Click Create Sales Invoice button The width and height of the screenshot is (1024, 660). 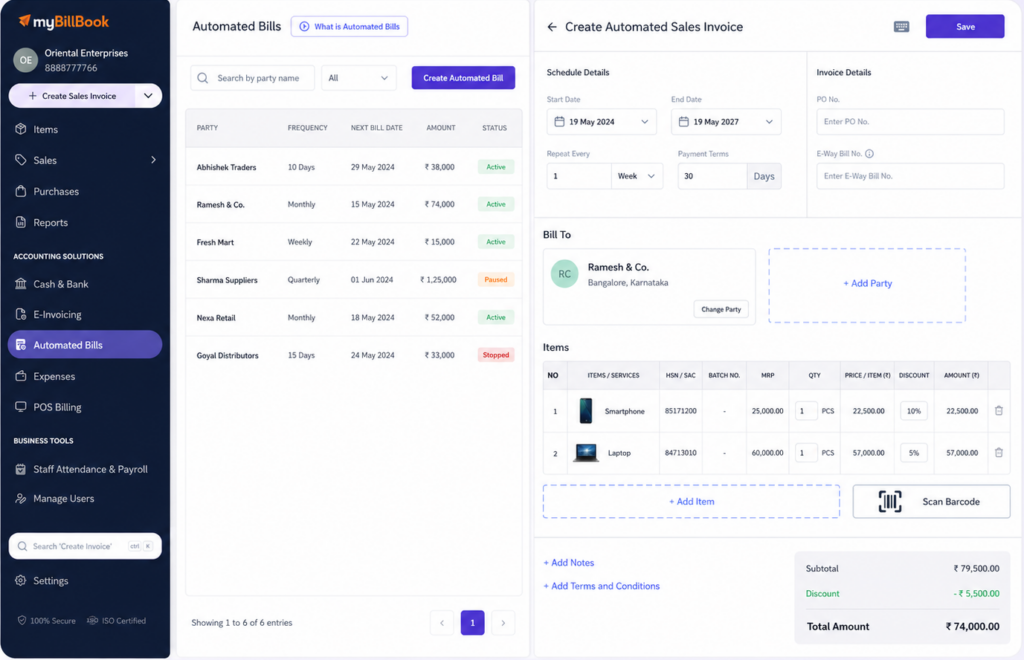point(72,96)
